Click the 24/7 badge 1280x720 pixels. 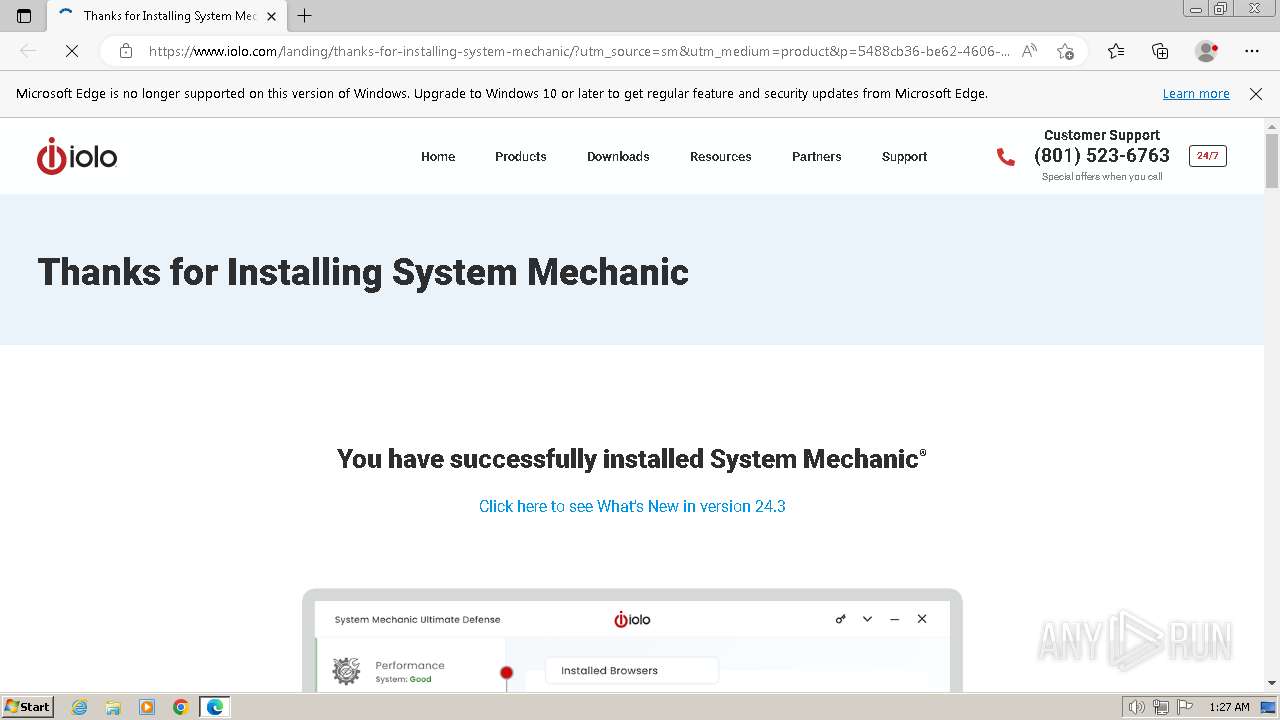[1207, 156]
